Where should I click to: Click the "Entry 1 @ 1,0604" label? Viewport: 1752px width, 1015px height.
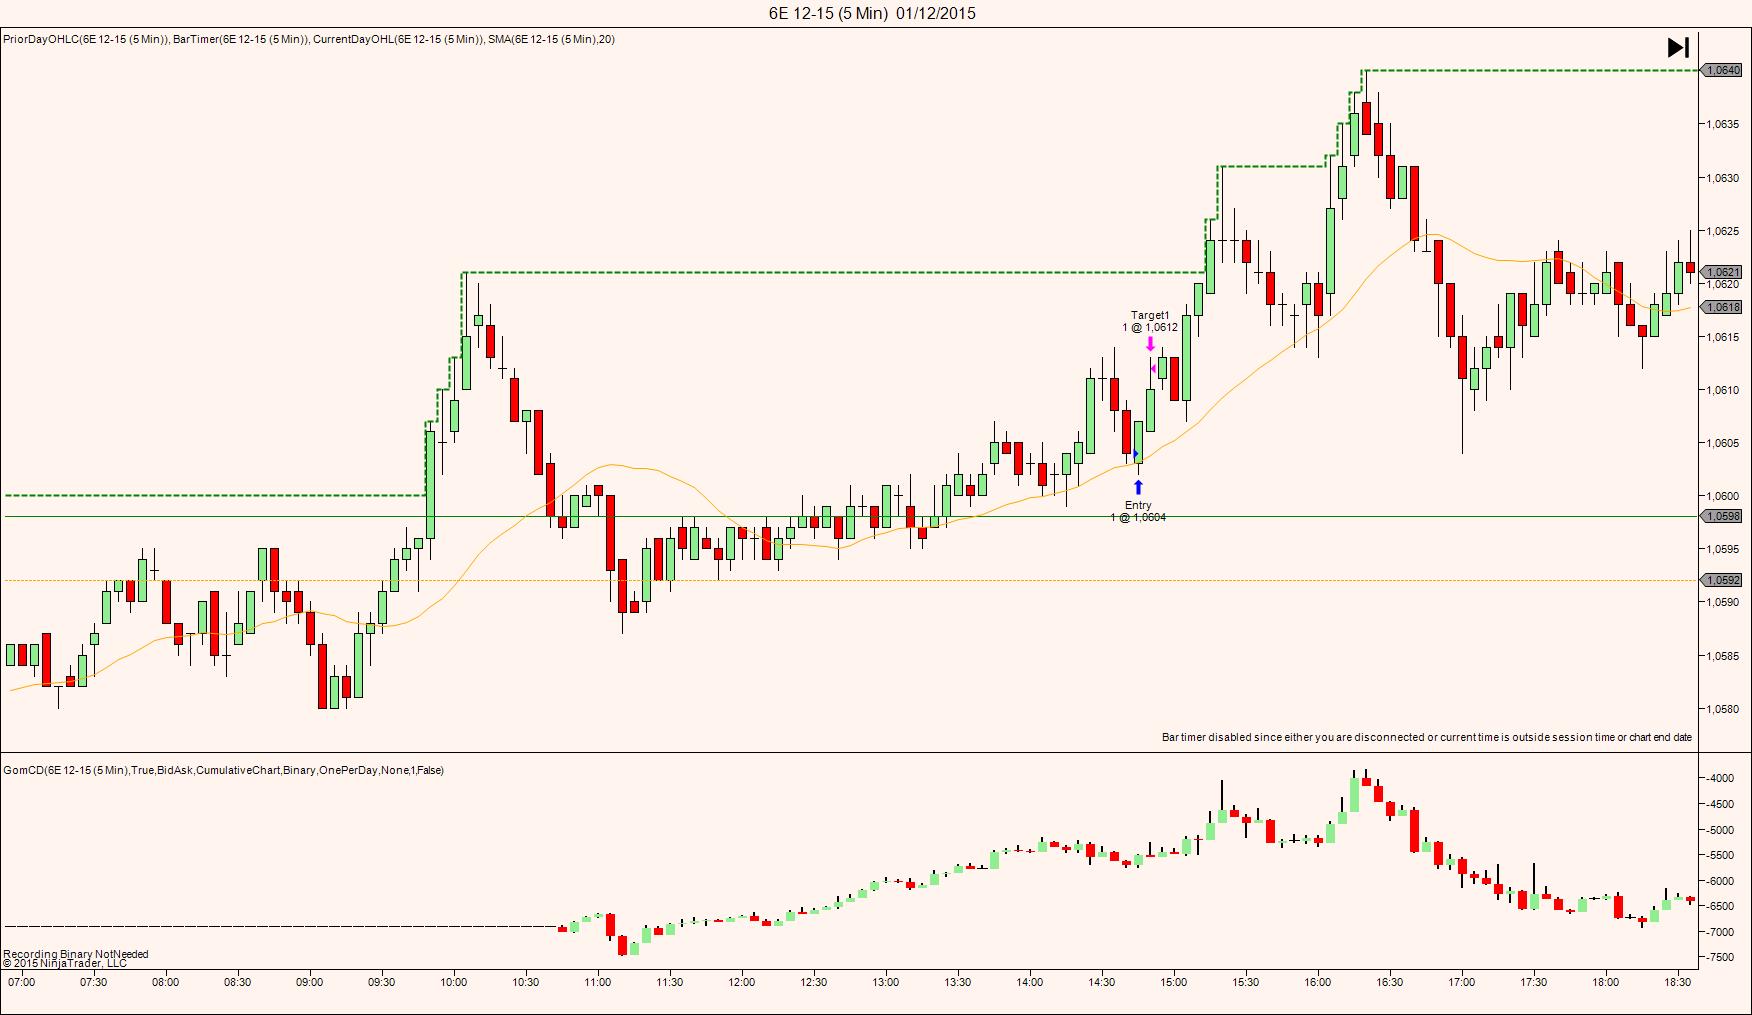tap(1138, 511)
